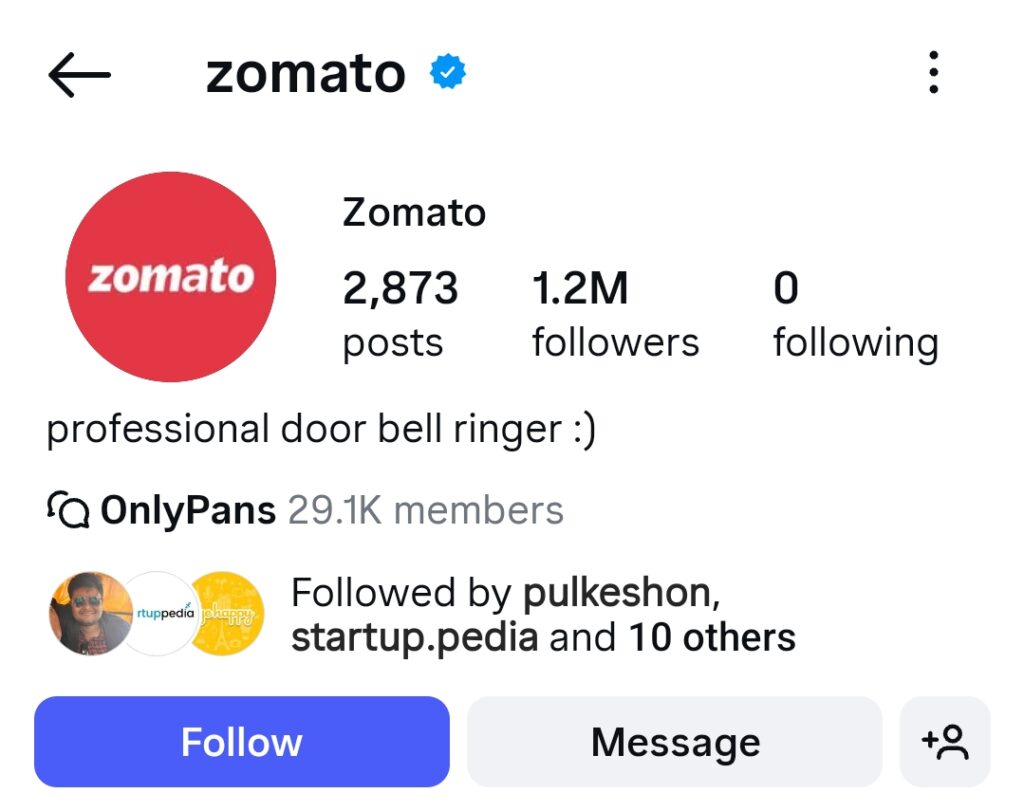Tap the startup.pedia username link
1024x811 pixels.
[x=415, y=637]
